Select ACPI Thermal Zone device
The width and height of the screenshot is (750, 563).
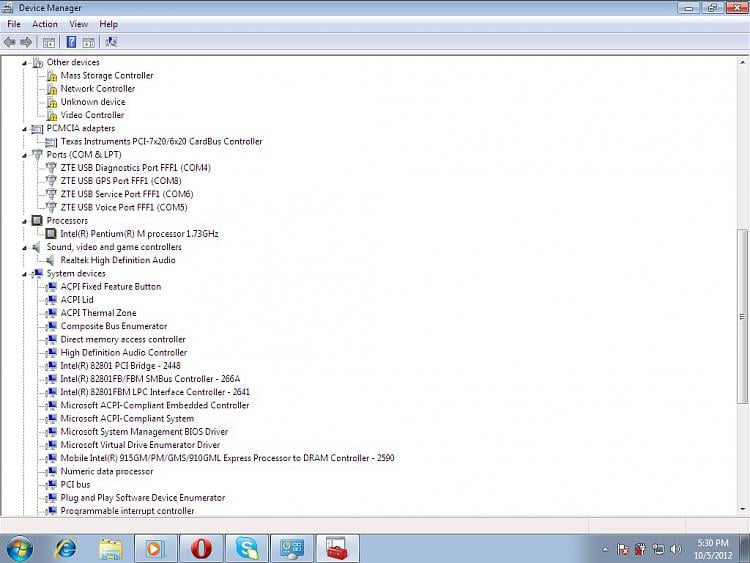tap(98, 313)
